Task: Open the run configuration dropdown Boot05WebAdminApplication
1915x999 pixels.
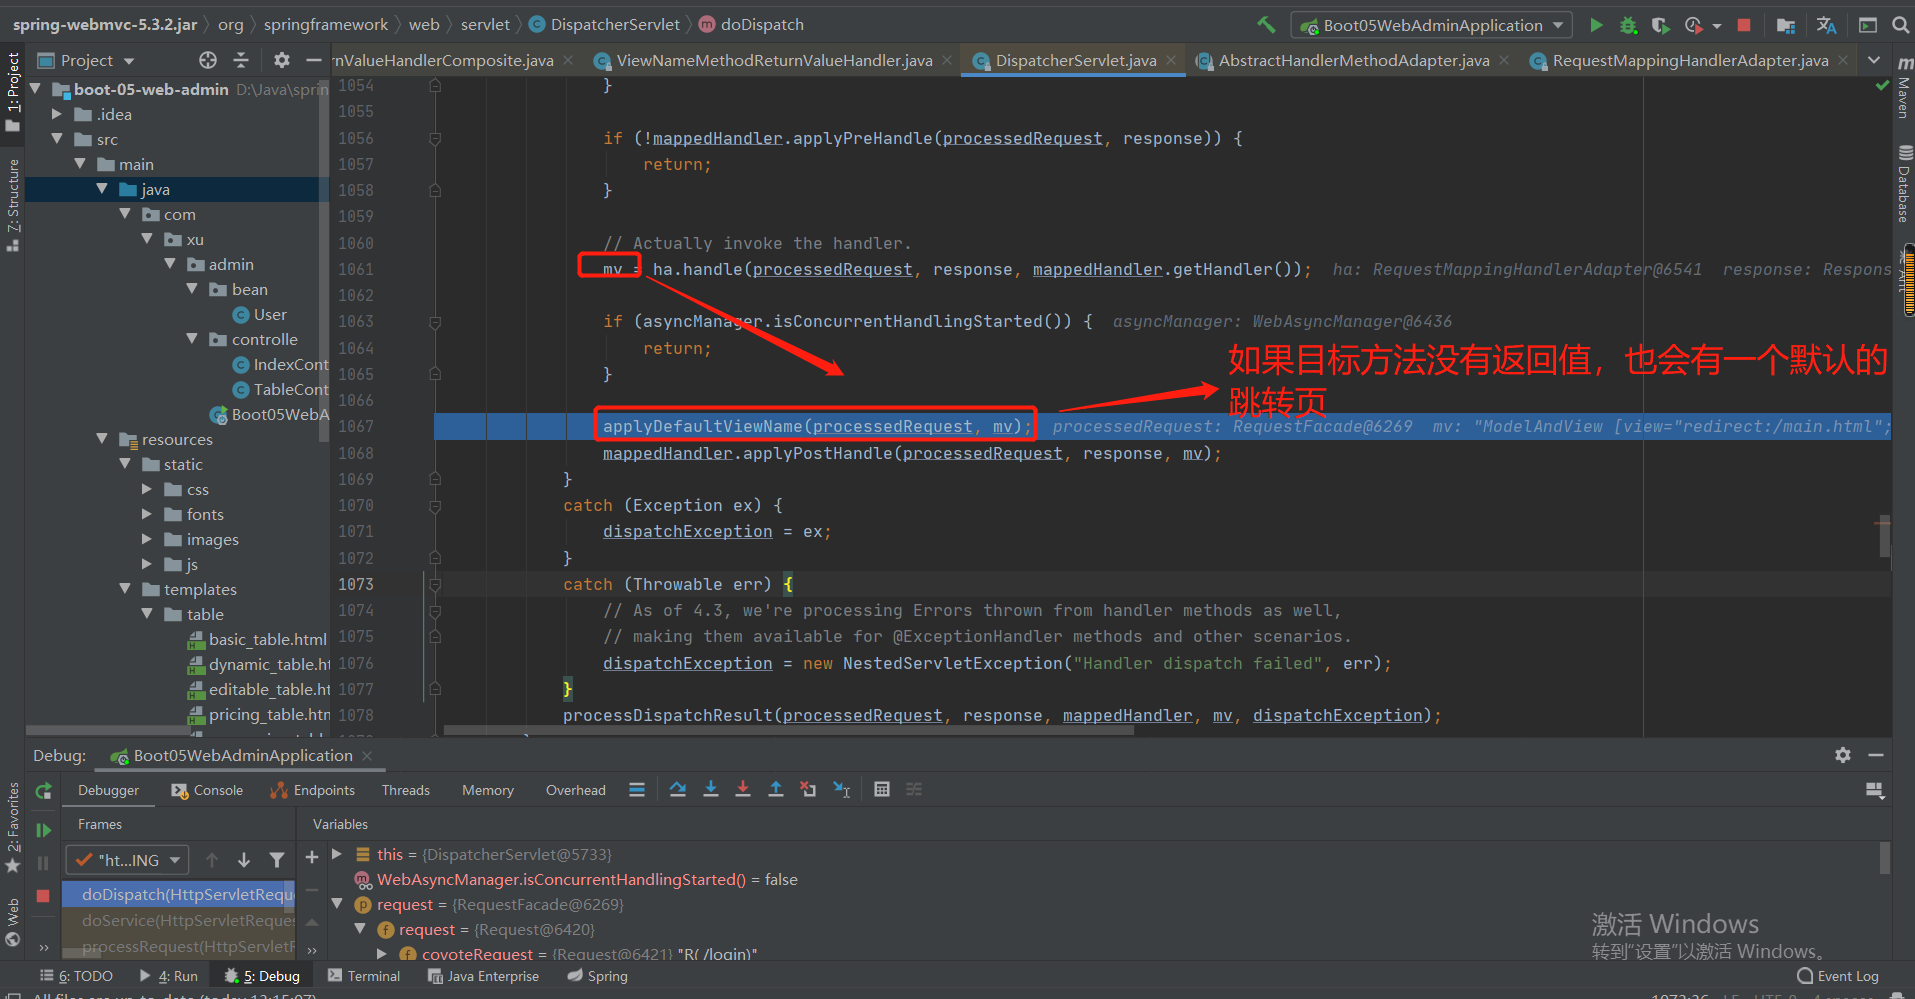Action: tap(1432, 25)
